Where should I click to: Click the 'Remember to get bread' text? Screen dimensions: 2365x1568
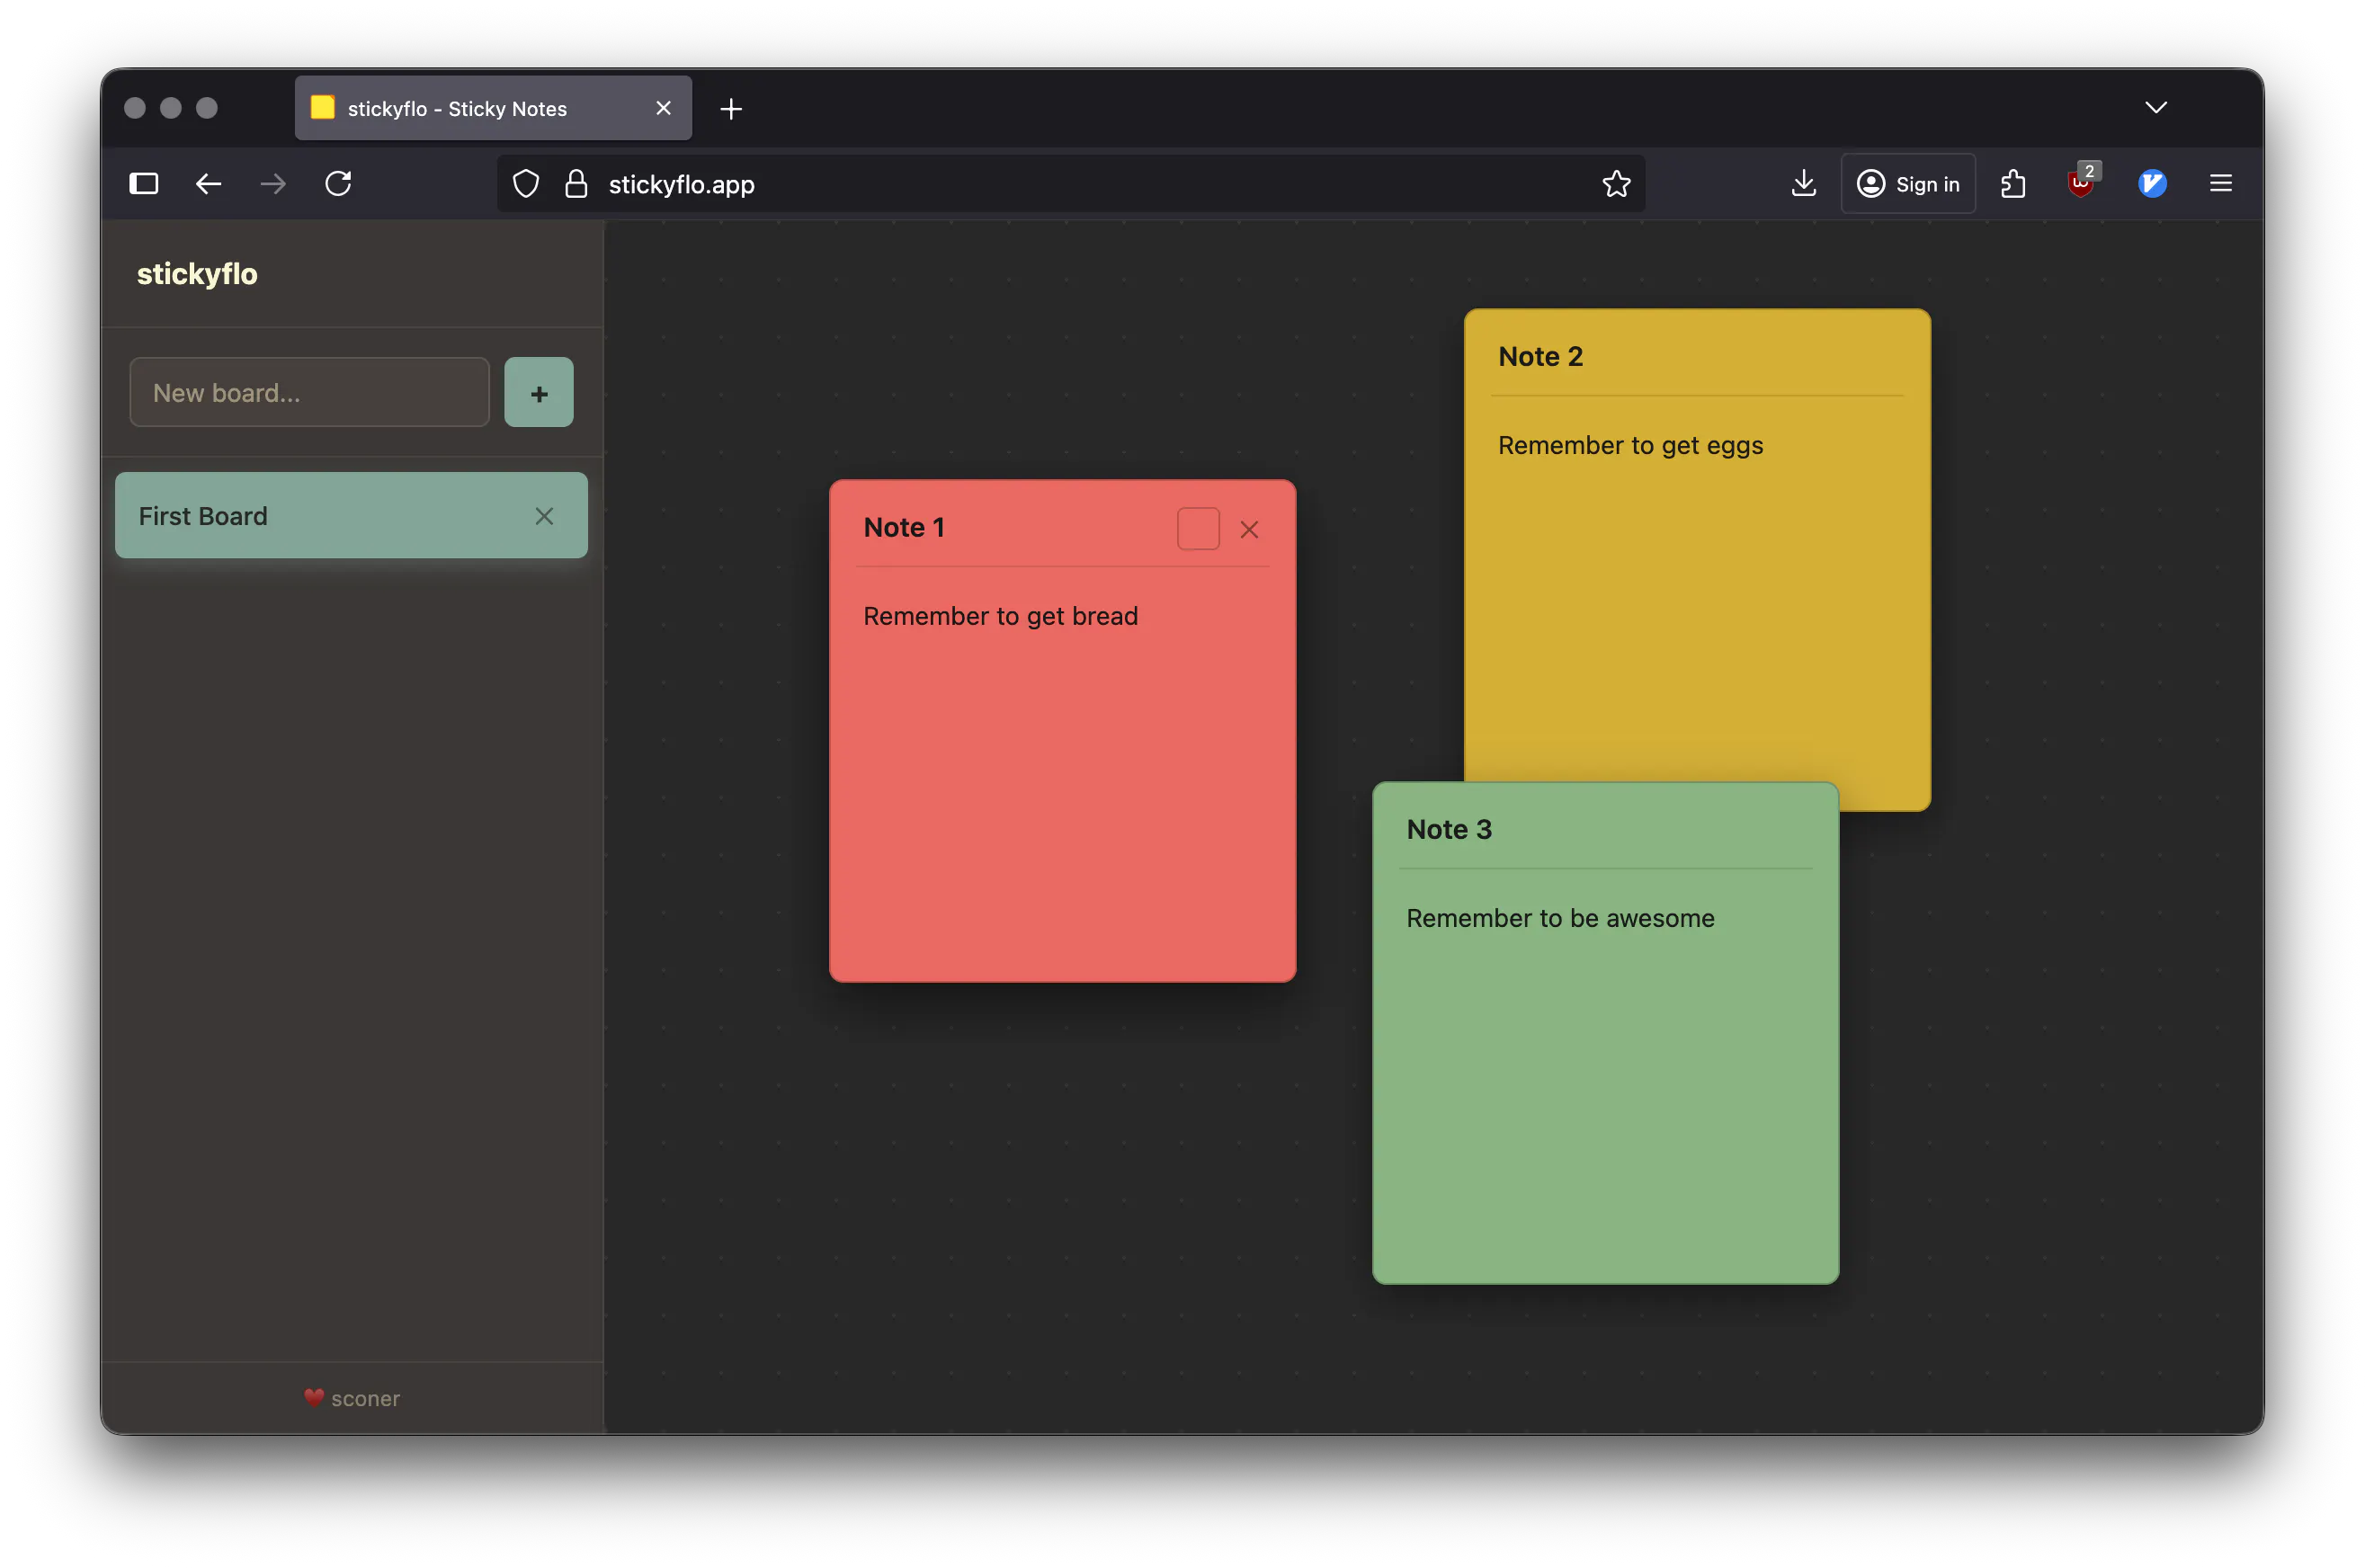(1000, 616)
